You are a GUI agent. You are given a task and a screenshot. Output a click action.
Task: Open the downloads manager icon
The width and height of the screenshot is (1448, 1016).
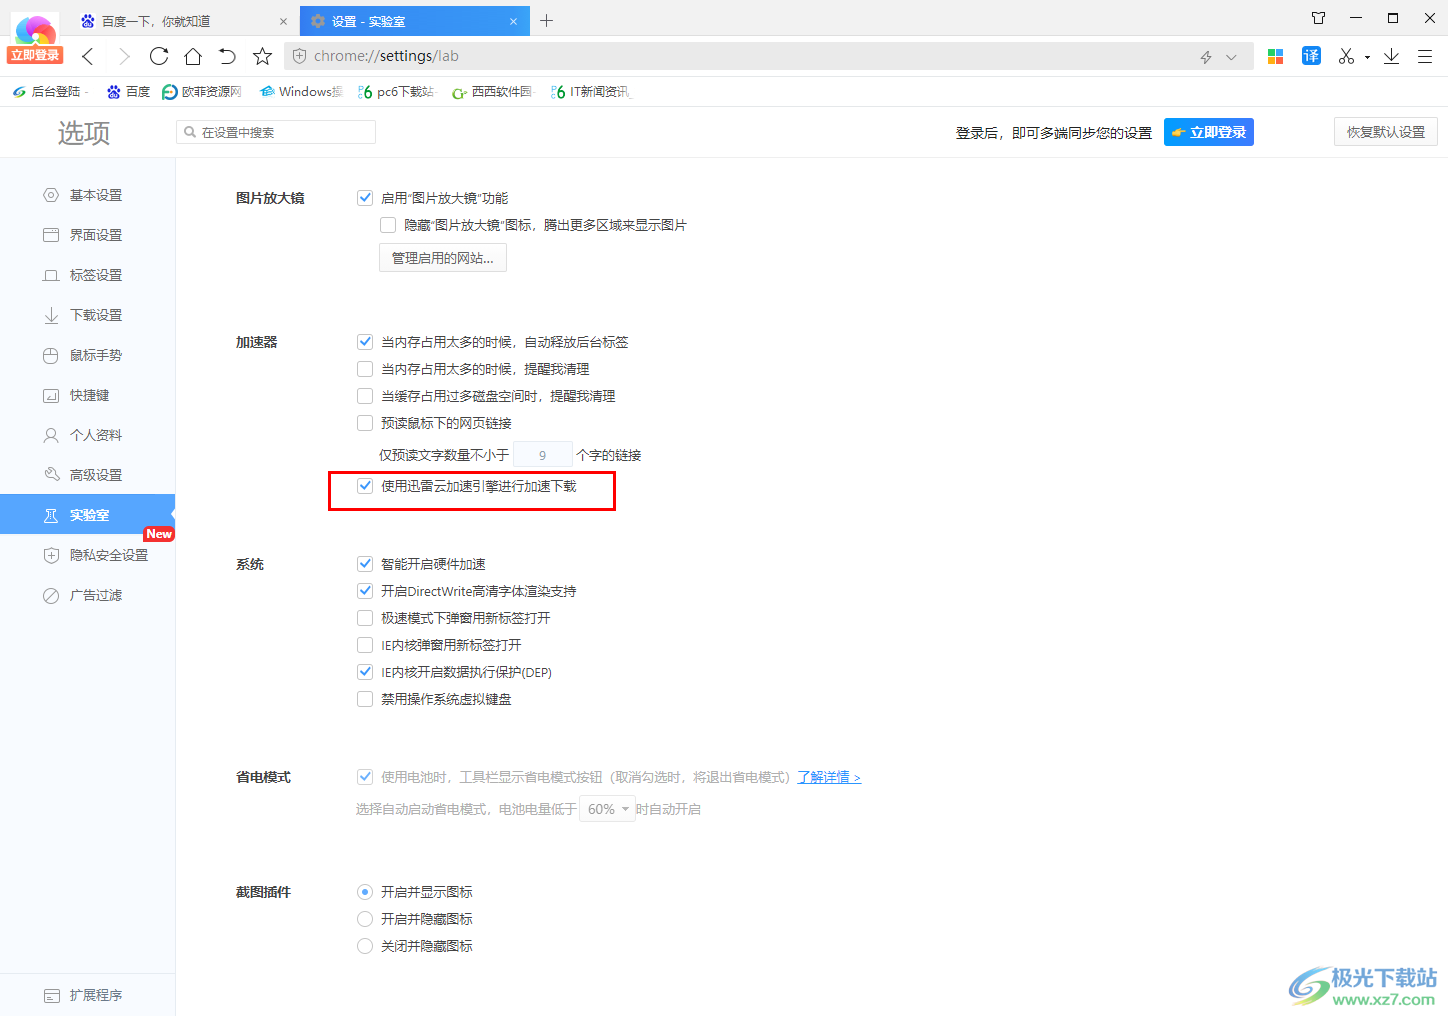(1391, 56)
